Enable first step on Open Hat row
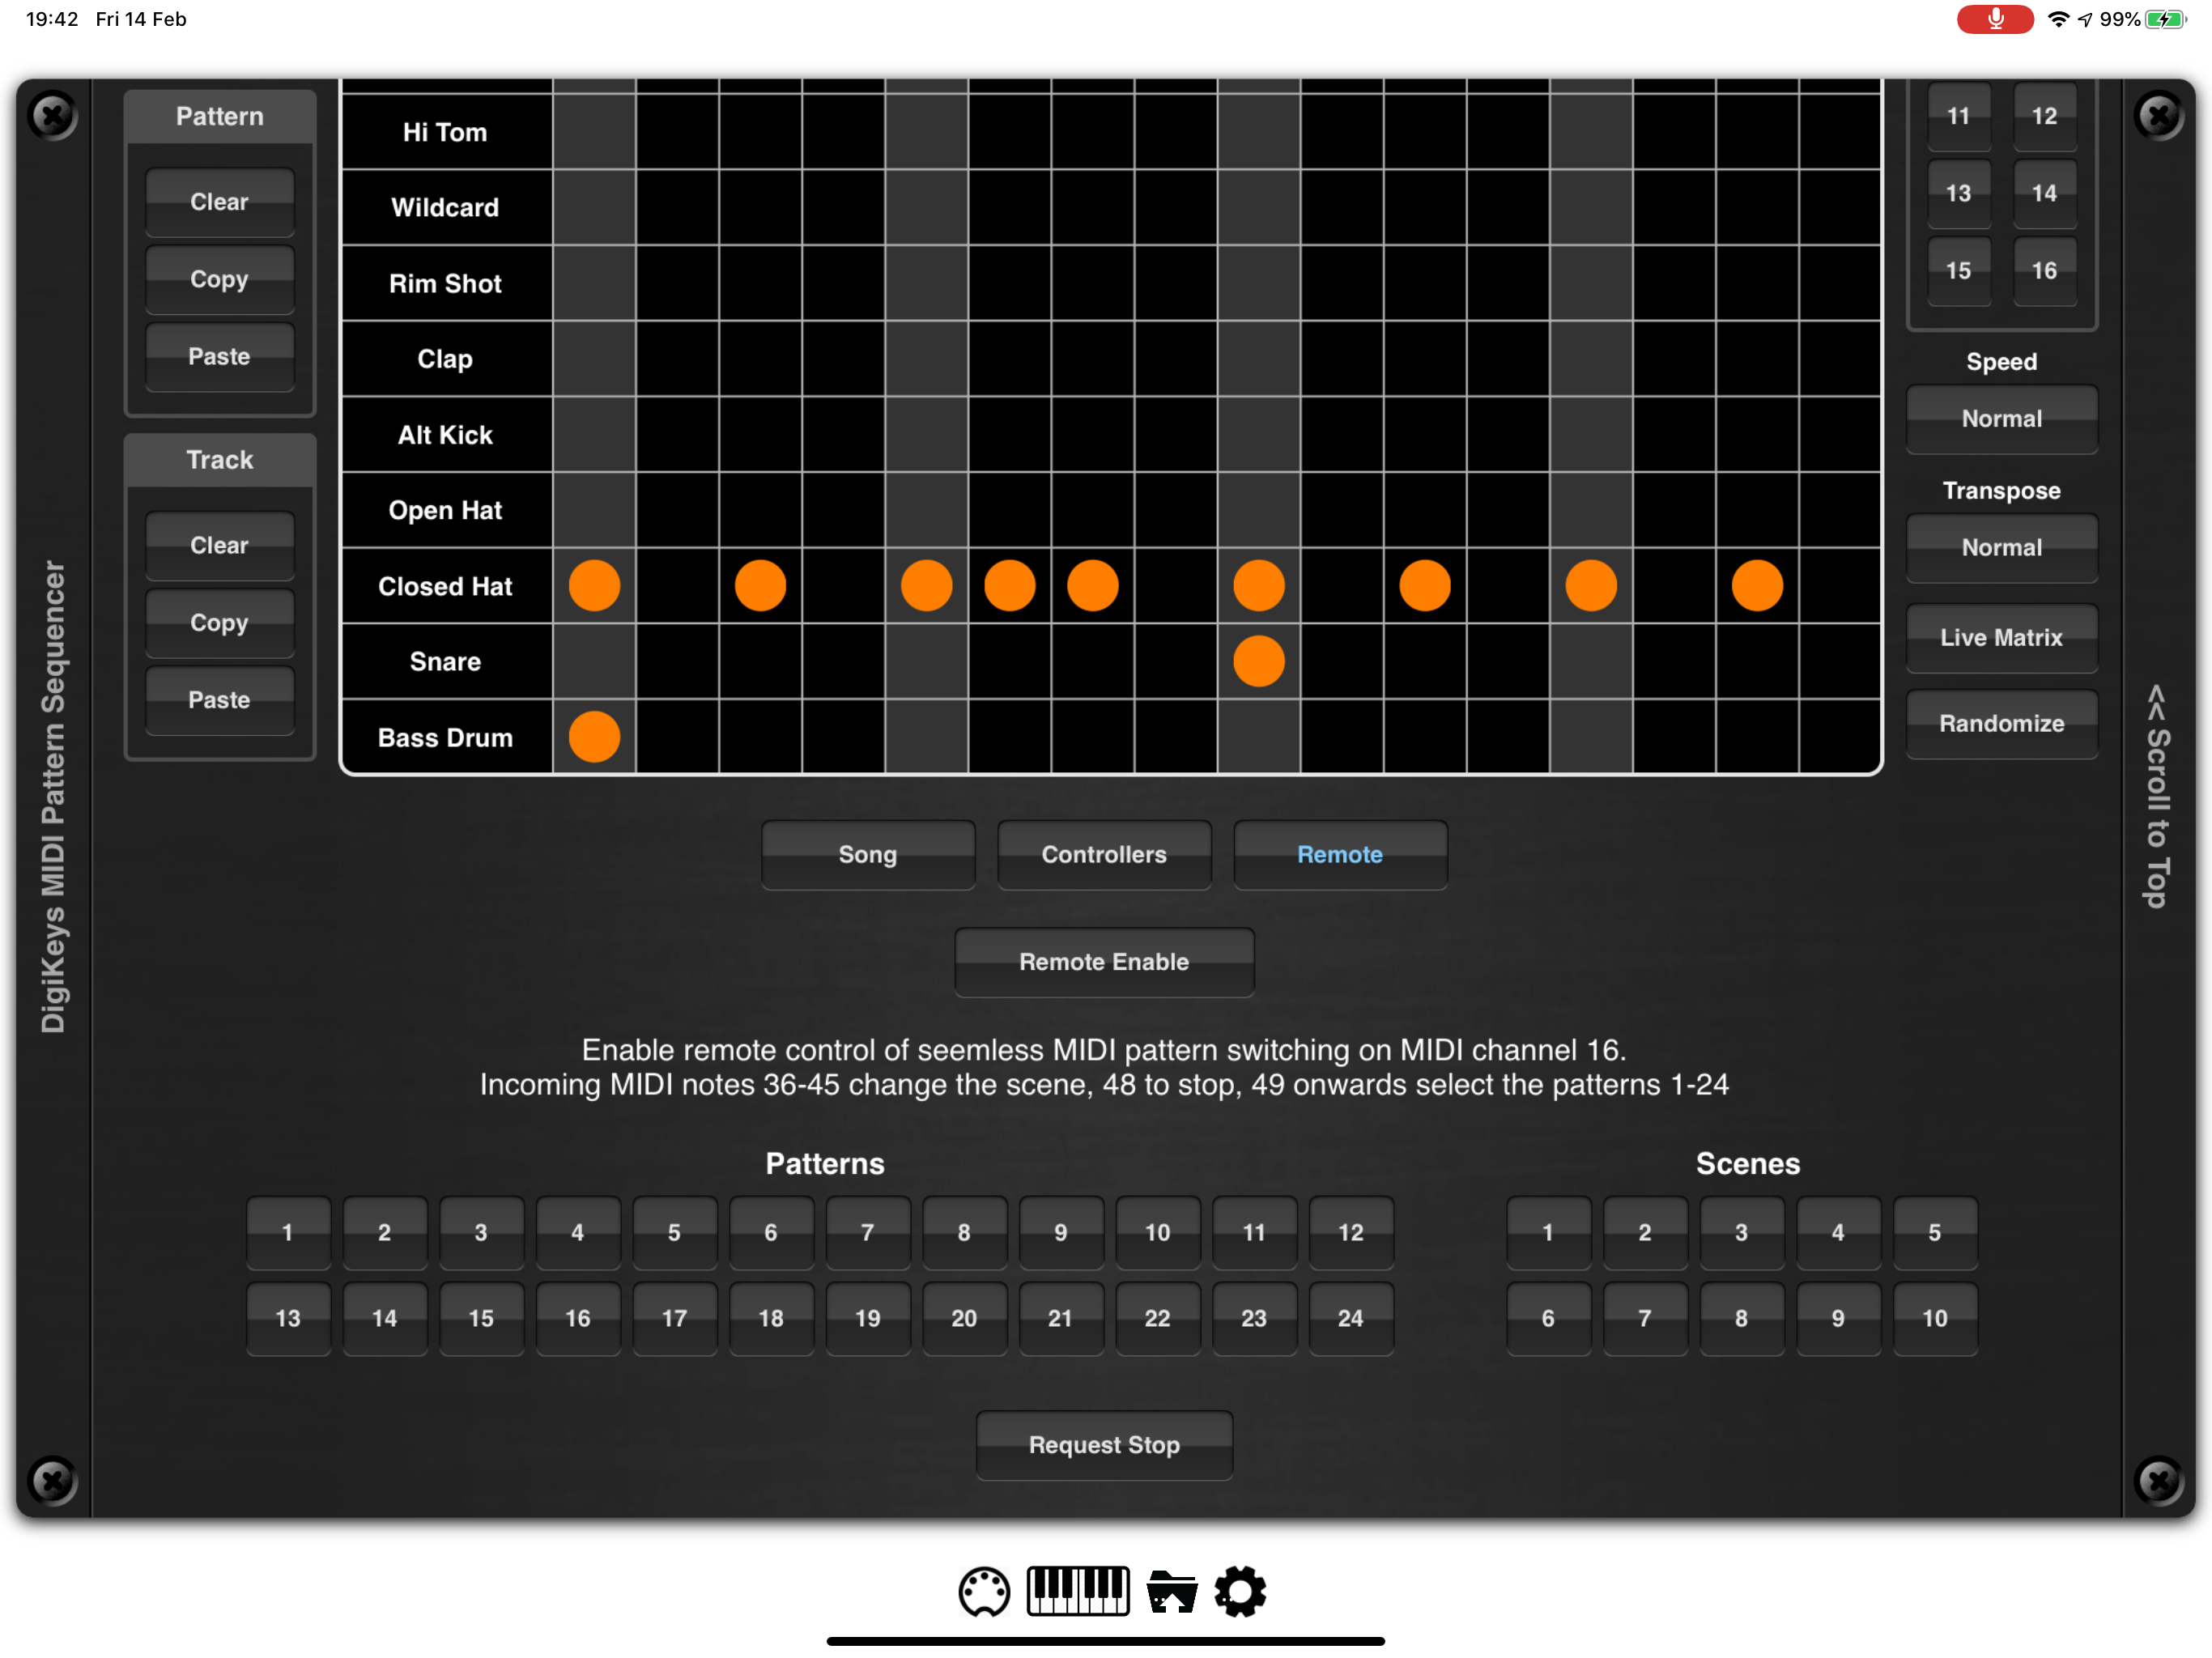This screenshot has height=1658, width=2212. 594,510
